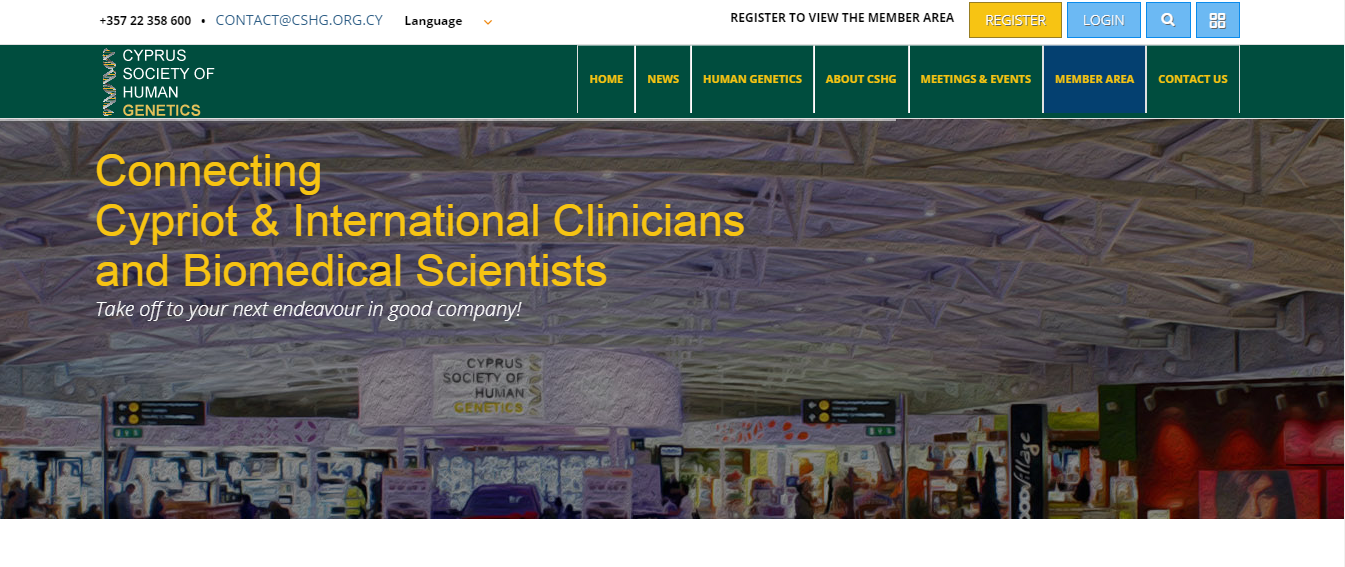
Task: Select the MEMBER AREA menu item
Action: pyautogui.click(x=1094, y=79)
